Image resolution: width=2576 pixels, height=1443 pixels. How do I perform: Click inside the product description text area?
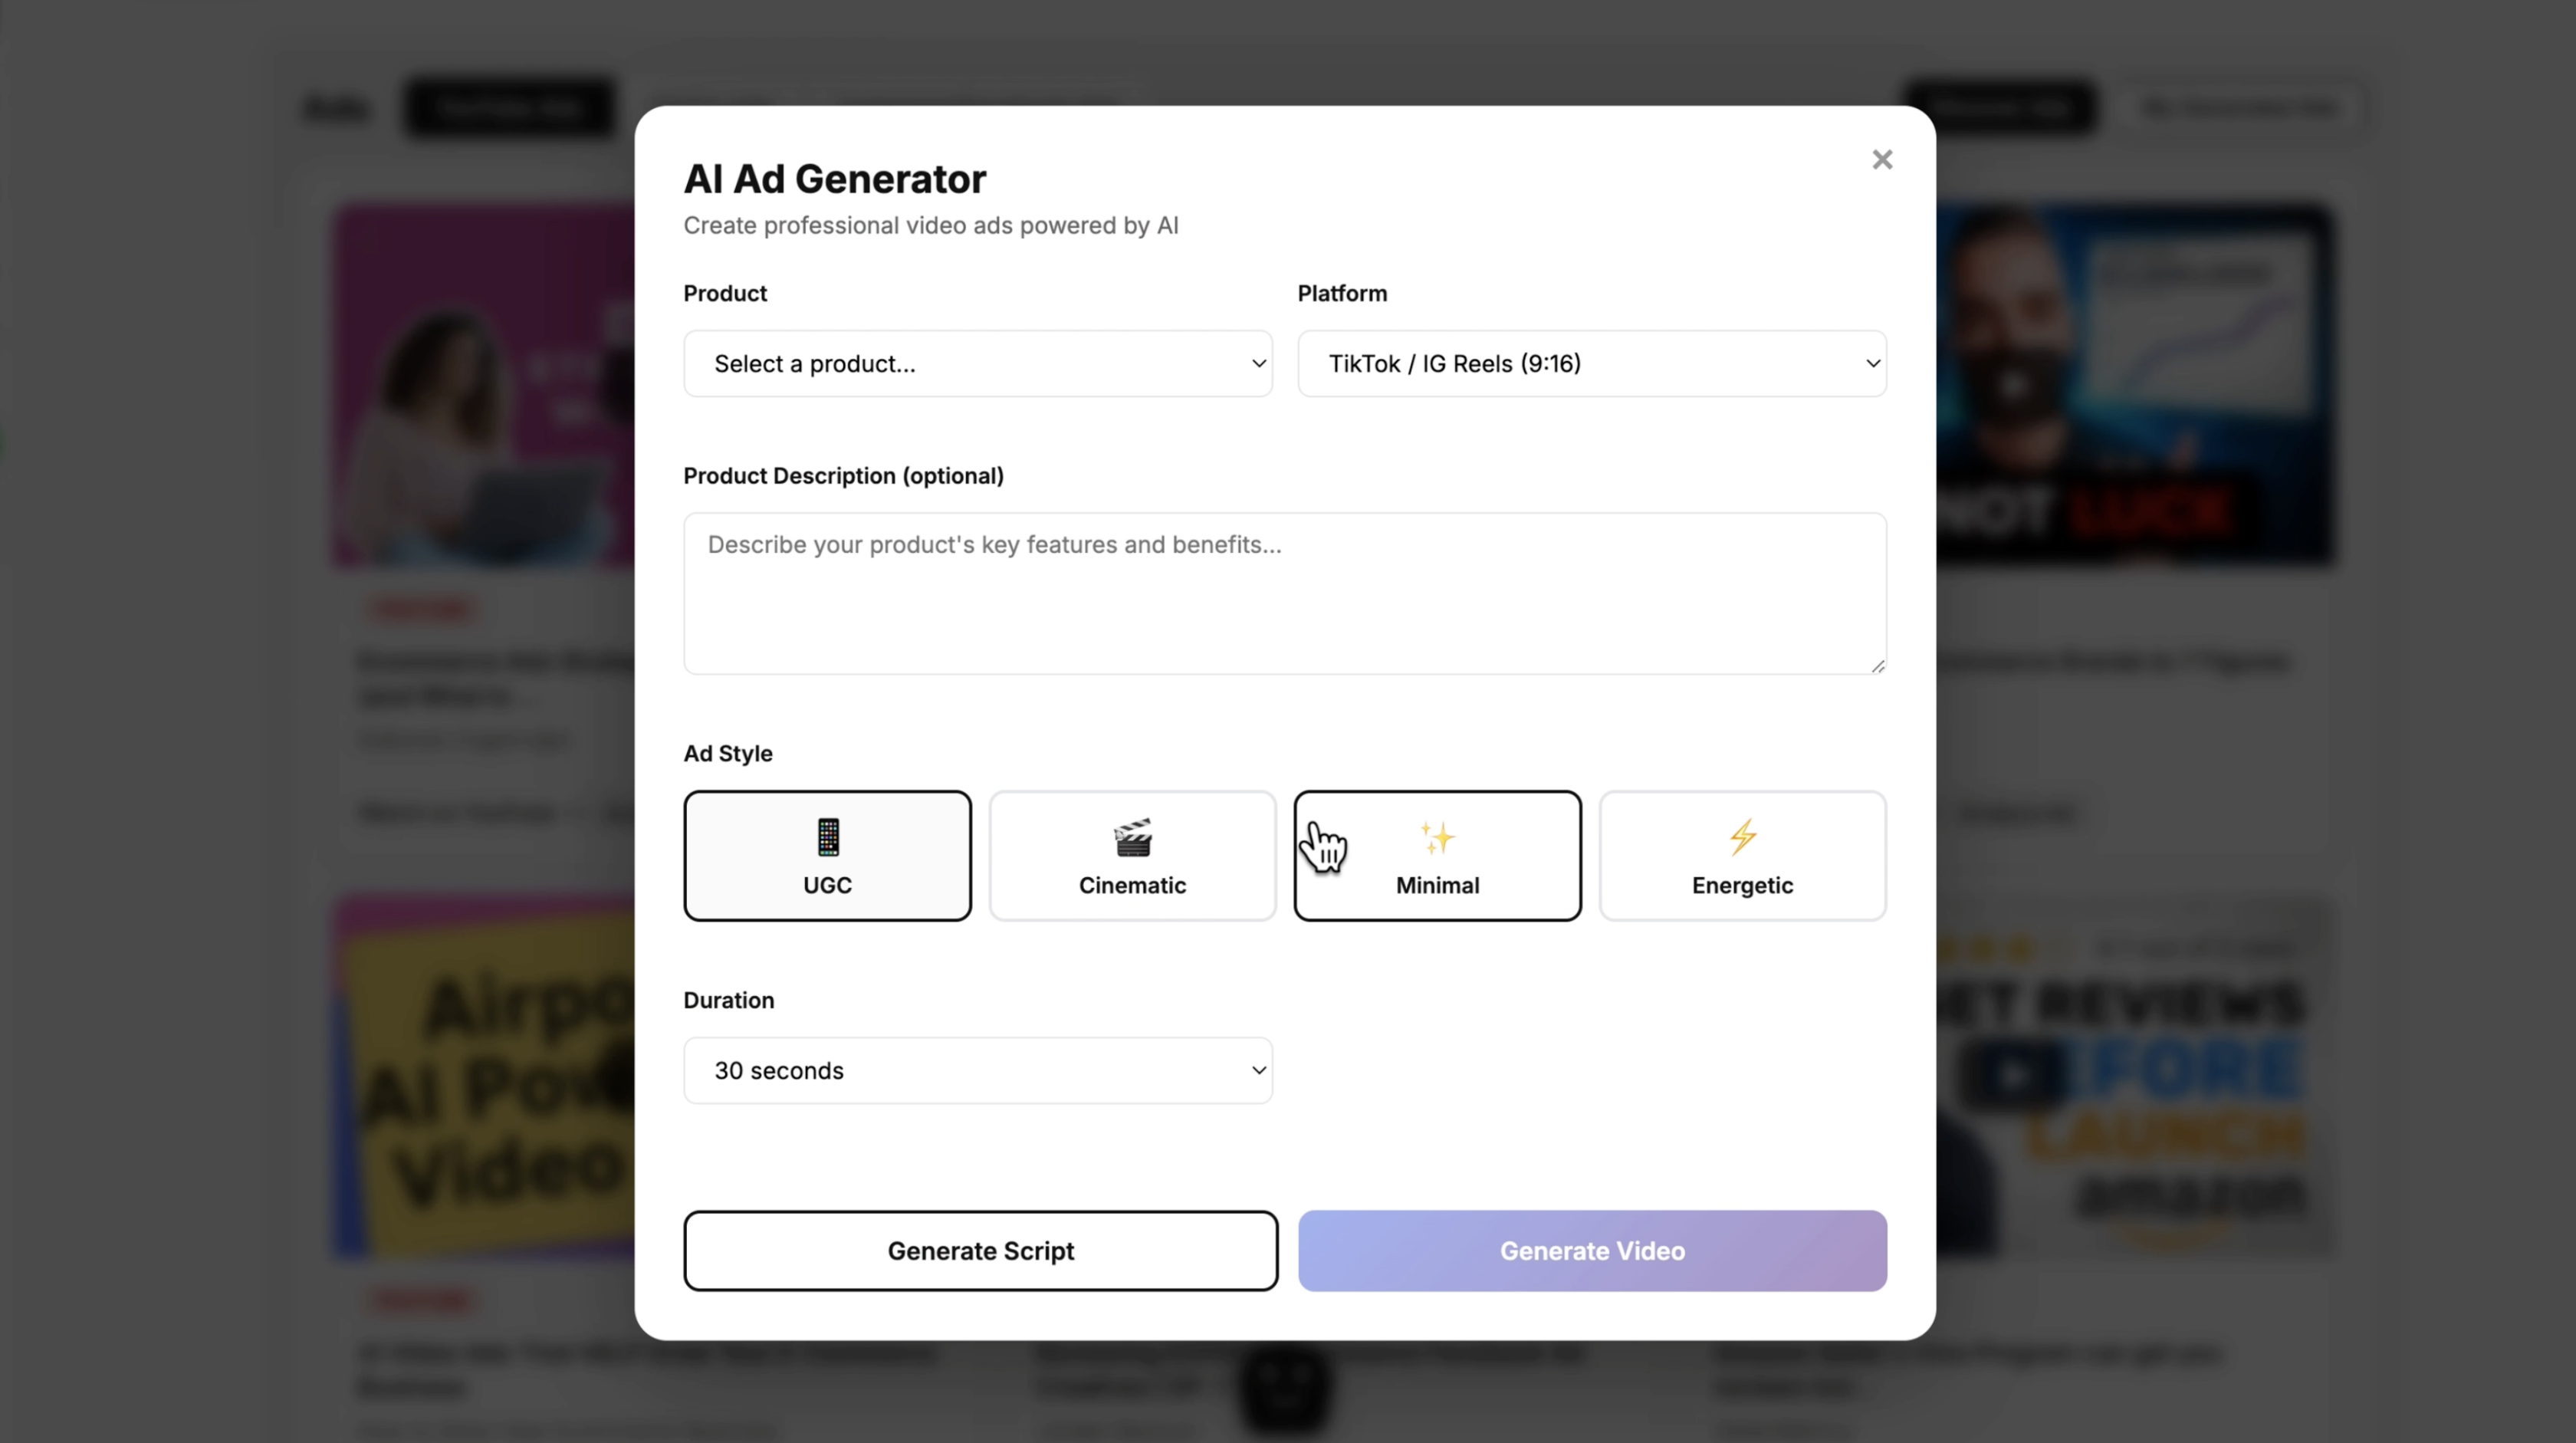pos(1284,593)
